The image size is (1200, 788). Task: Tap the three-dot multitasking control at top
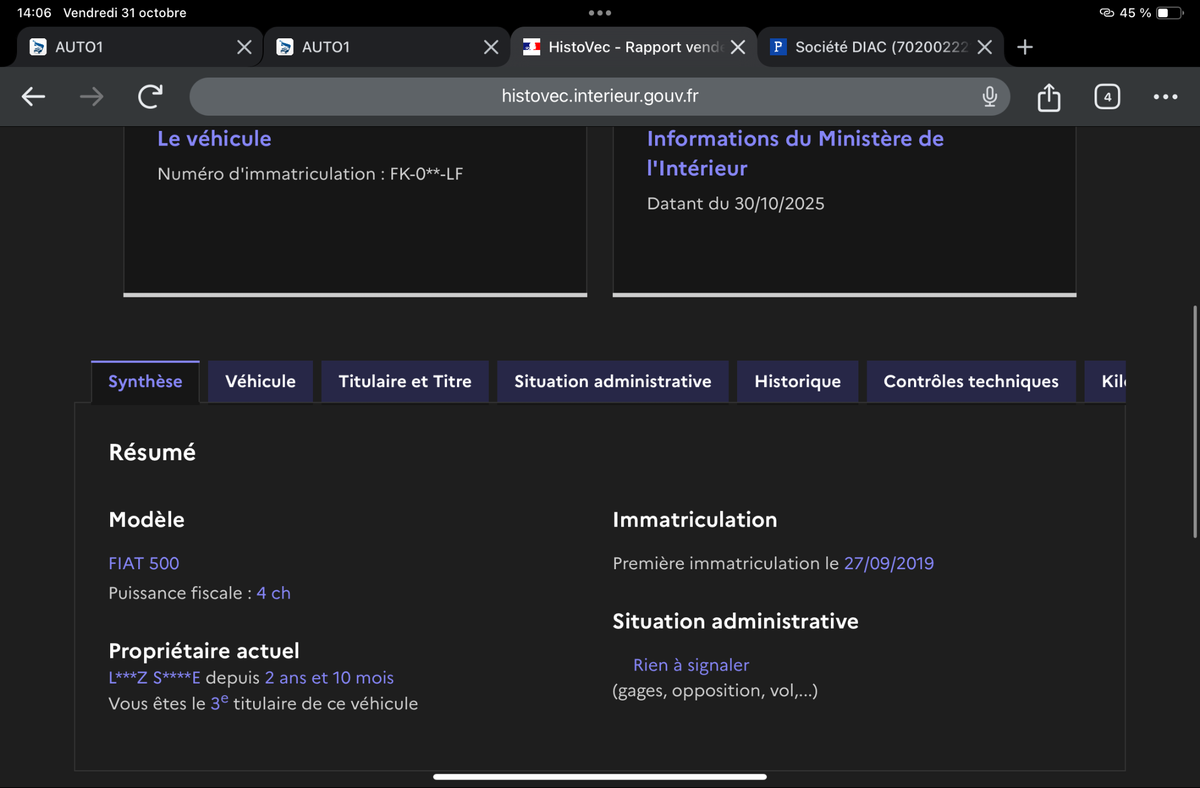[600, 13]
